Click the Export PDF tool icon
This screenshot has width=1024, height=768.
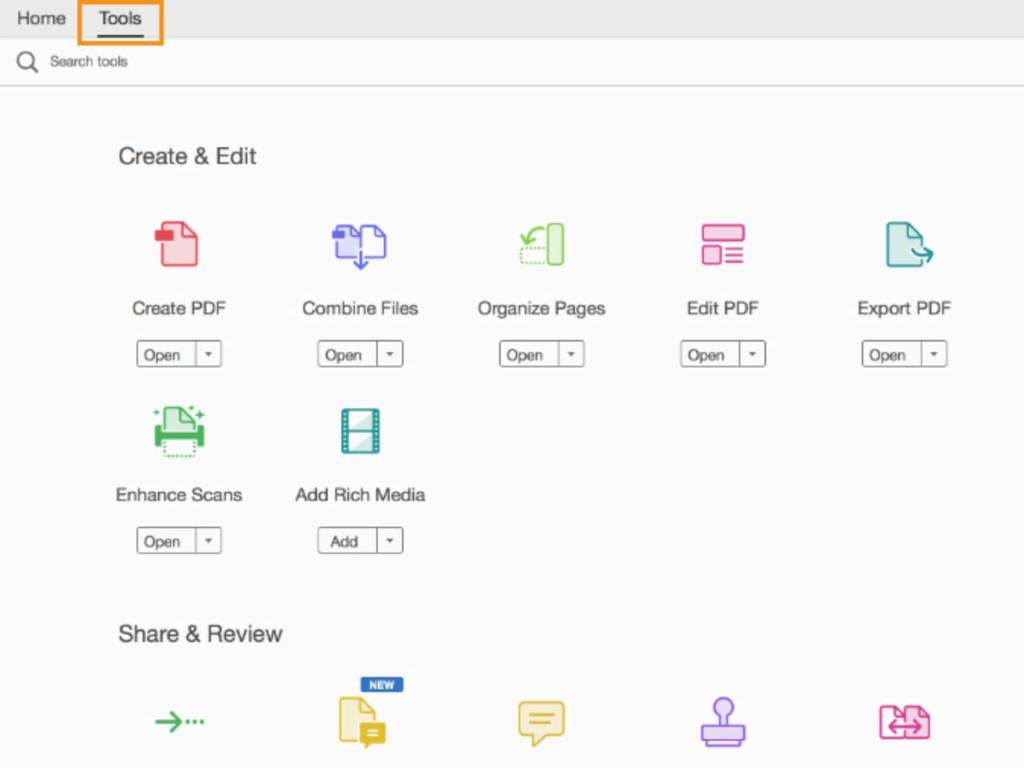coord(909,244)
